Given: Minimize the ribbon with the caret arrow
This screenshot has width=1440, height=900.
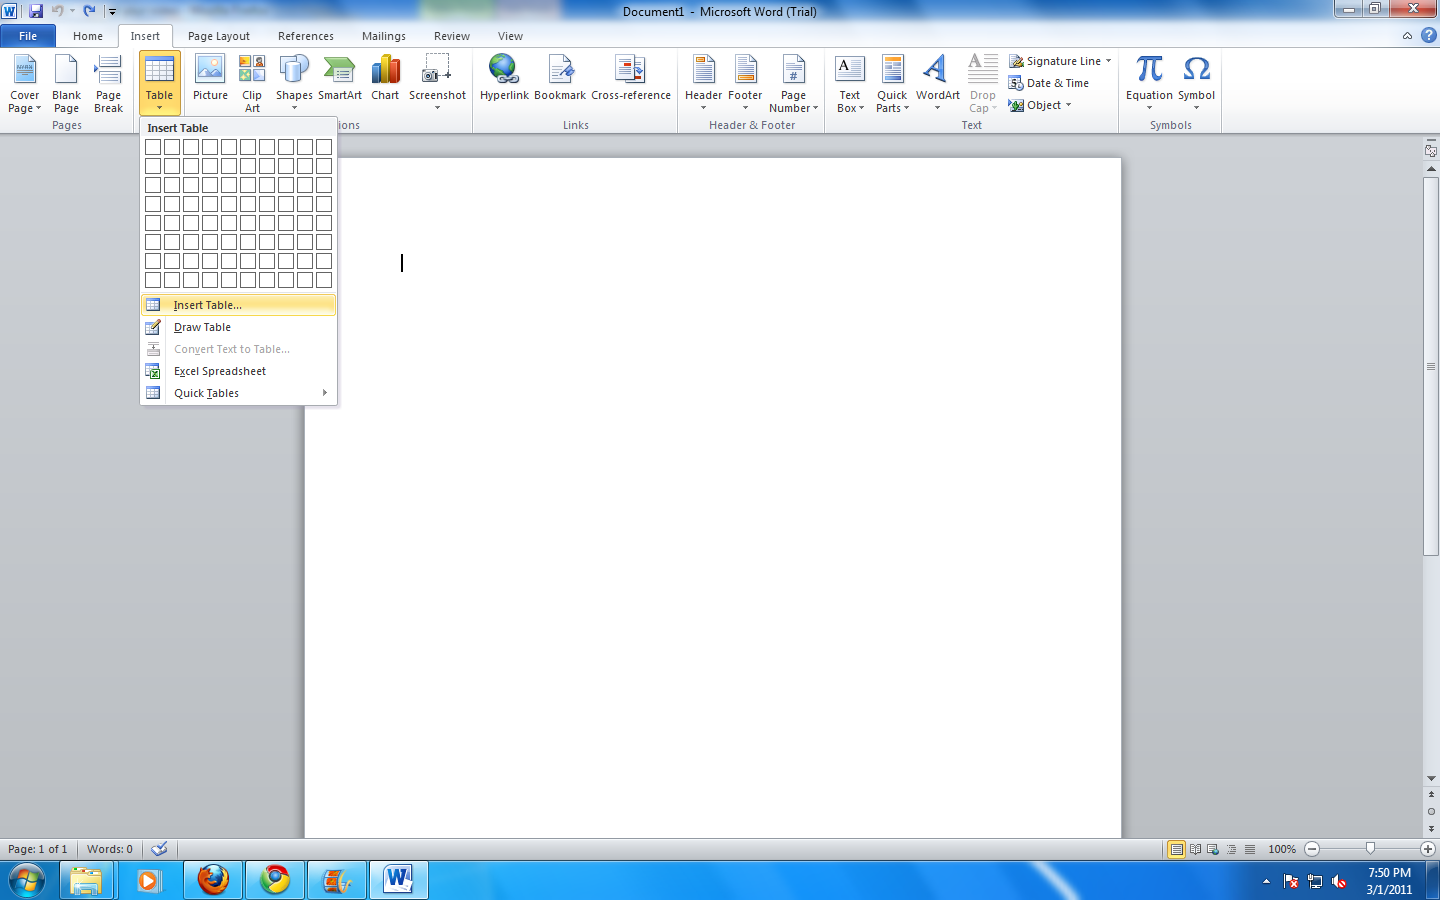Looking at the screenshot, I should pyautogui.click(x=1407, y=36).
